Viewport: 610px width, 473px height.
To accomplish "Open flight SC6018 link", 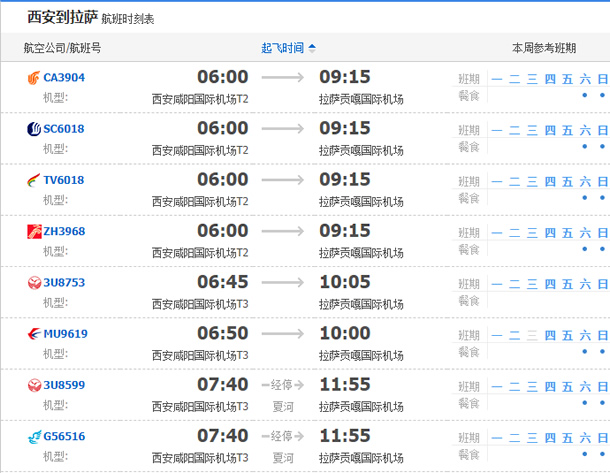I will [64, 129].
